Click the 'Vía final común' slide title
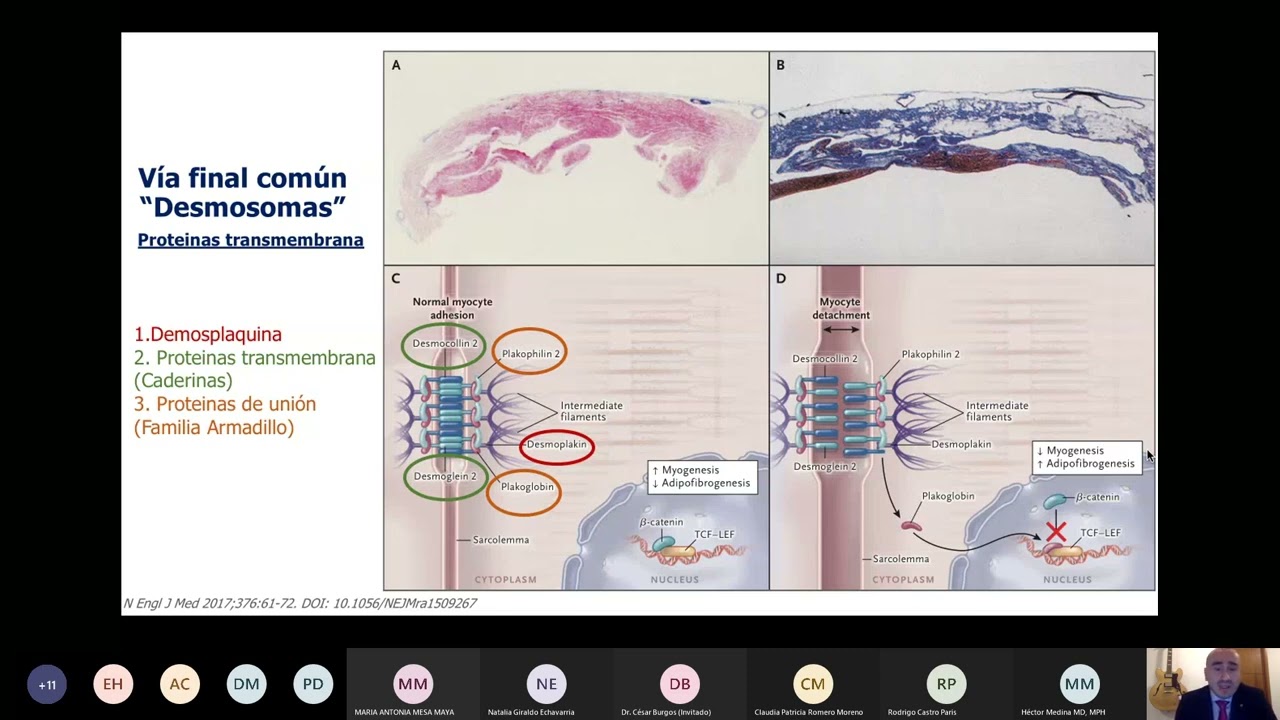 point(242,178)
